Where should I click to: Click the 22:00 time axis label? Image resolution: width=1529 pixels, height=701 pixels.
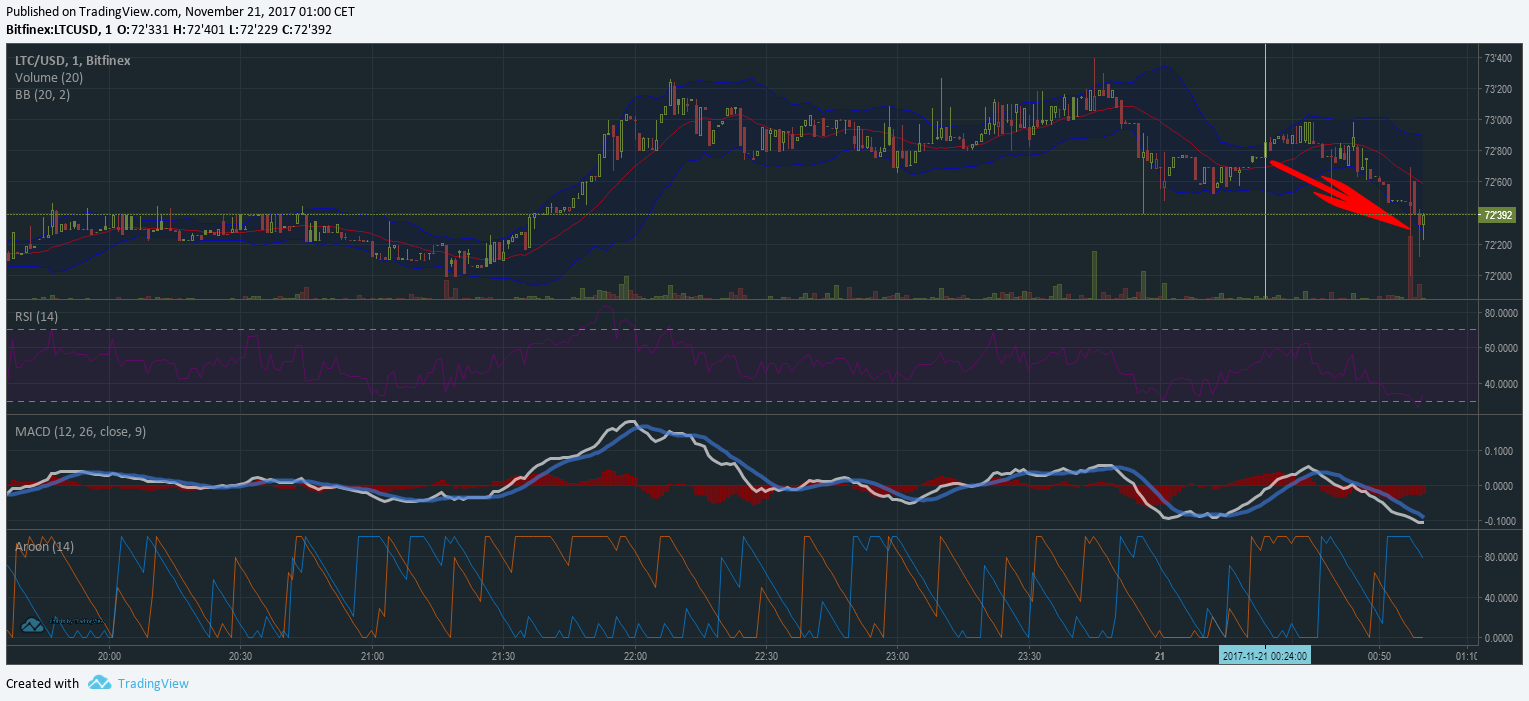coord(635,657)
